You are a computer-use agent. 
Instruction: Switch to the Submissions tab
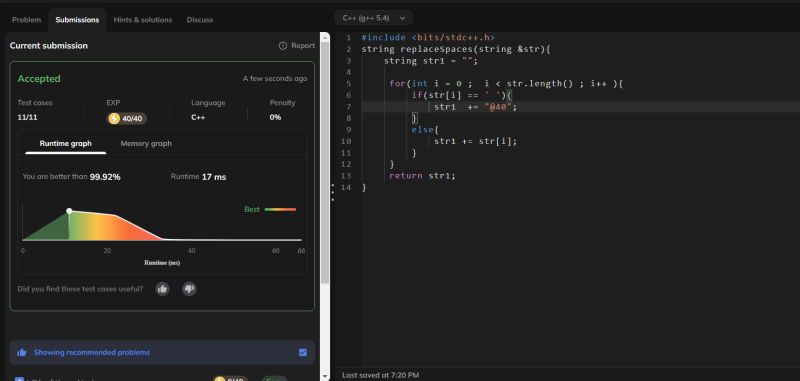click(x=77, y=20)
